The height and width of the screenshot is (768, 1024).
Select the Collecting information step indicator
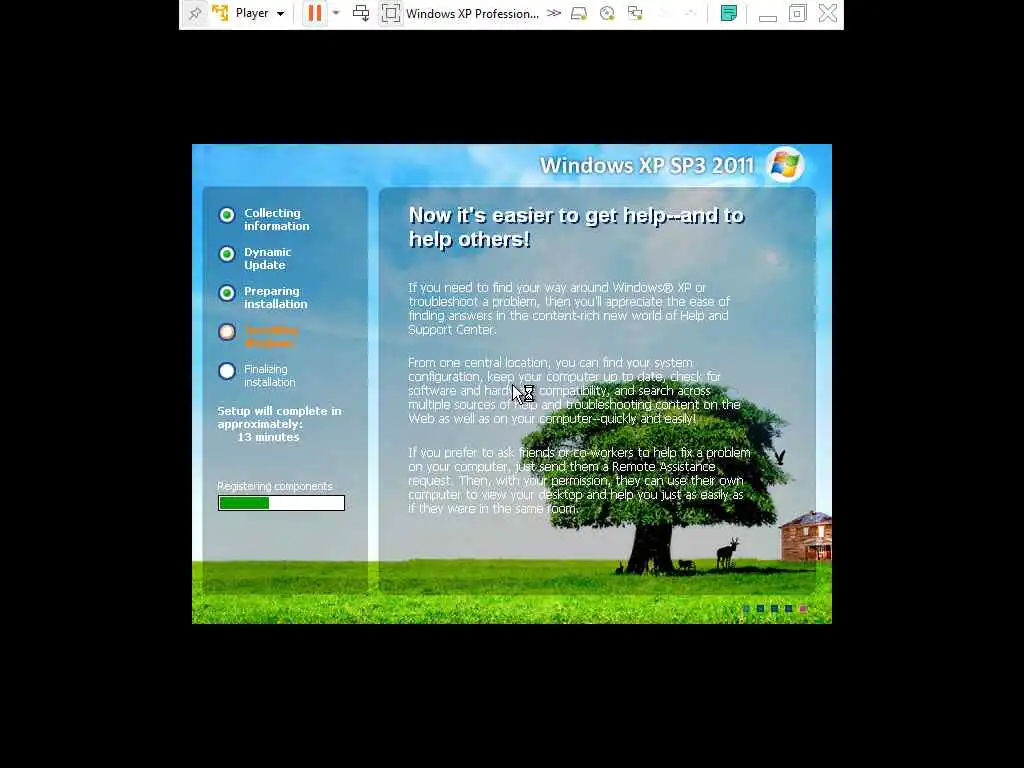pyautogui.click(x=227, y=215)
